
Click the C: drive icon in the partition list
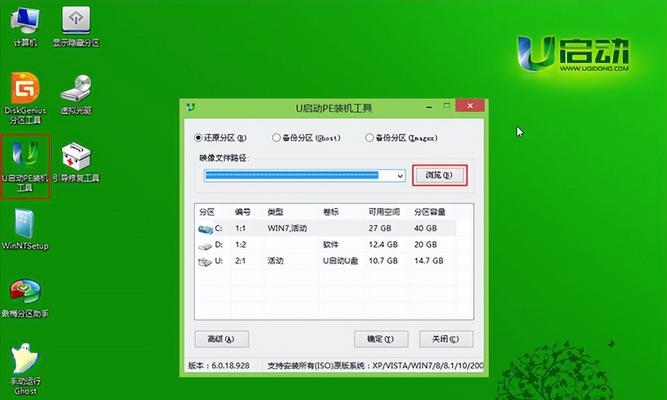pos(205,229)
